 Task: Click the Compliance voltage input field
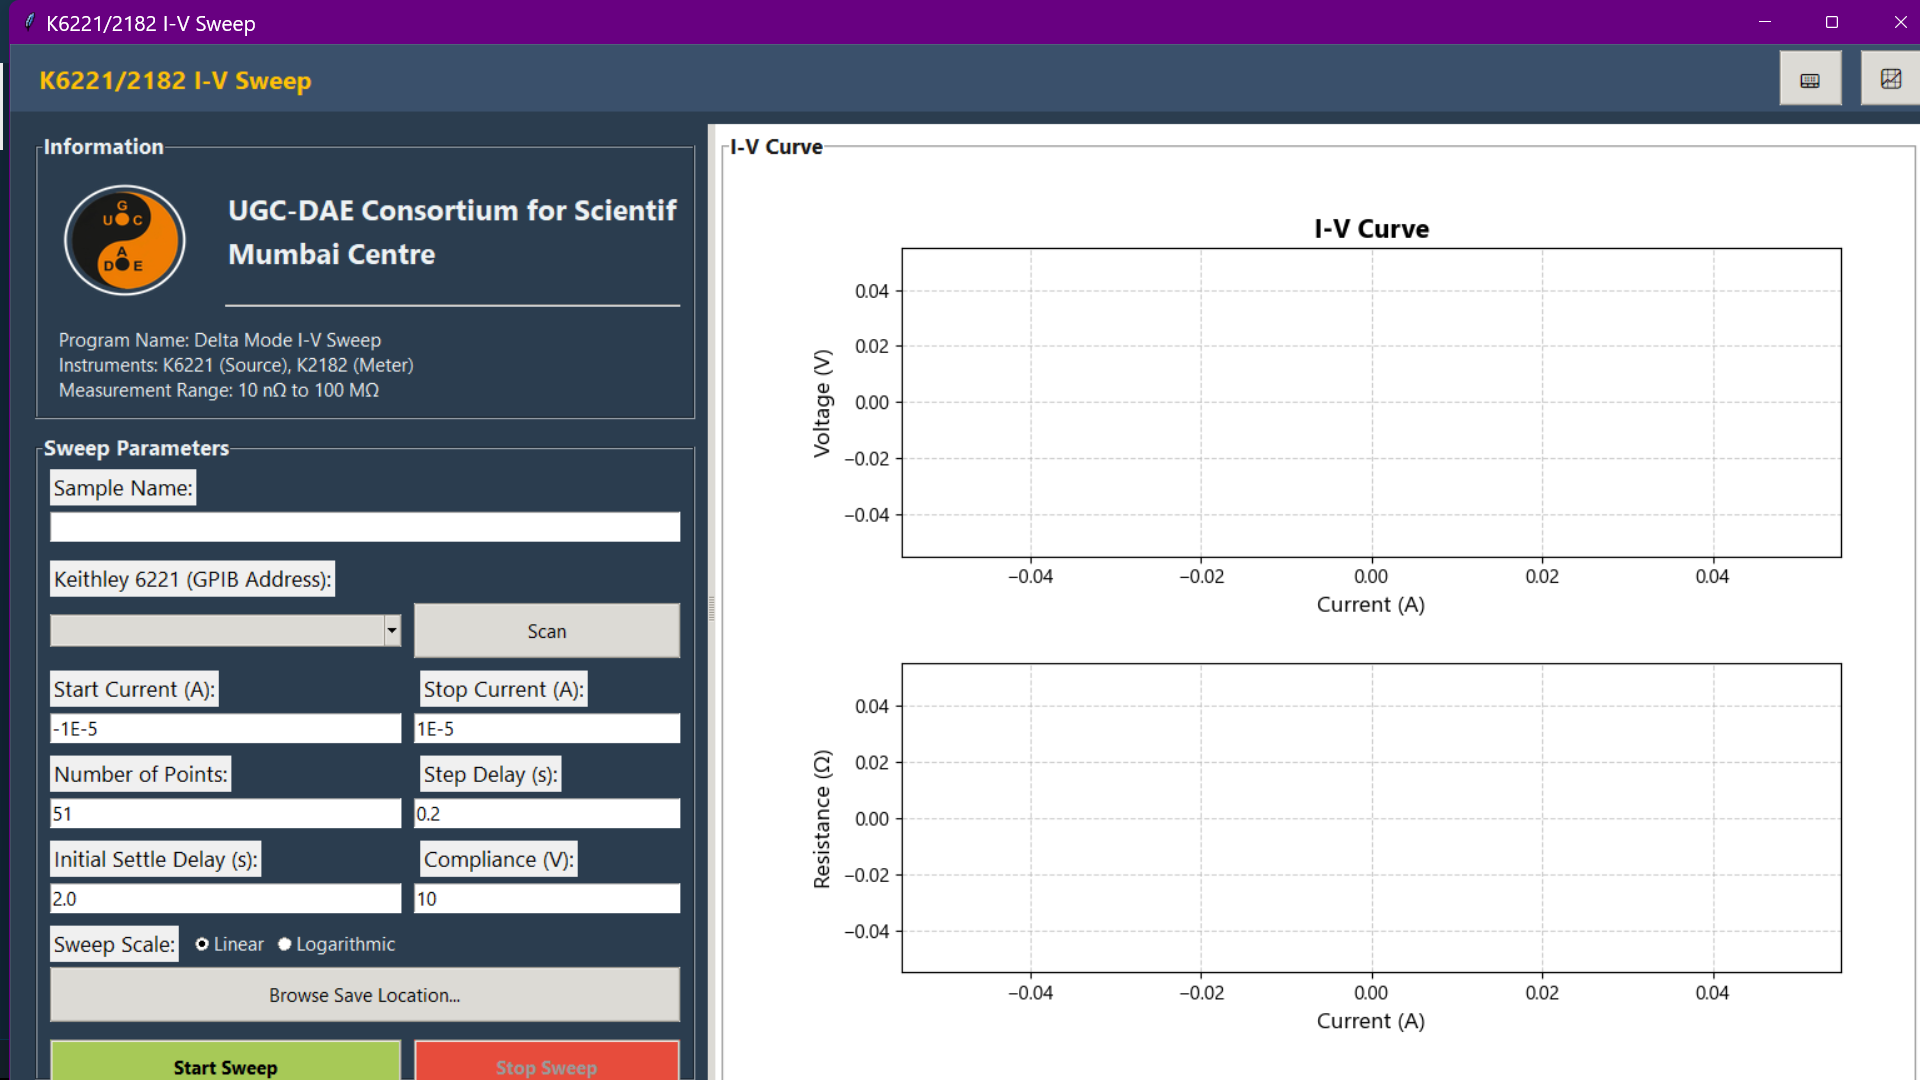547,898
